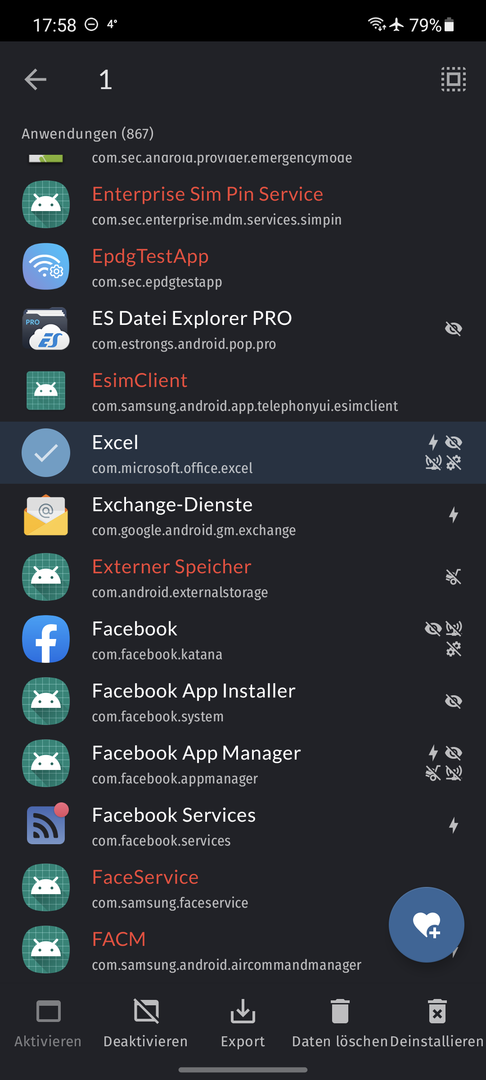Tap the favorites heart floating button

coord(427,925)
